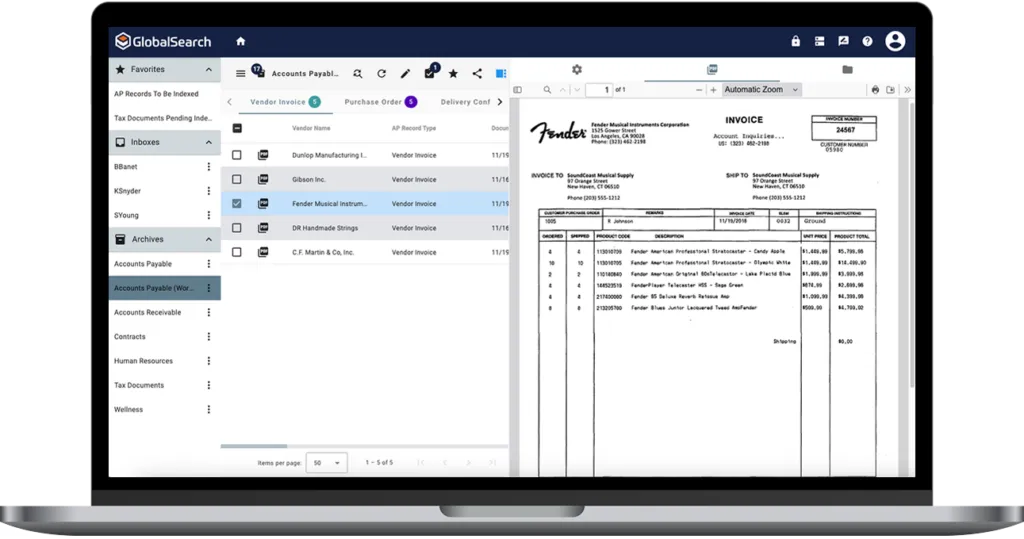This screenshot has width=1024, height=539.
Task: Open the Accounts Receivable archive
Action: 148,312
